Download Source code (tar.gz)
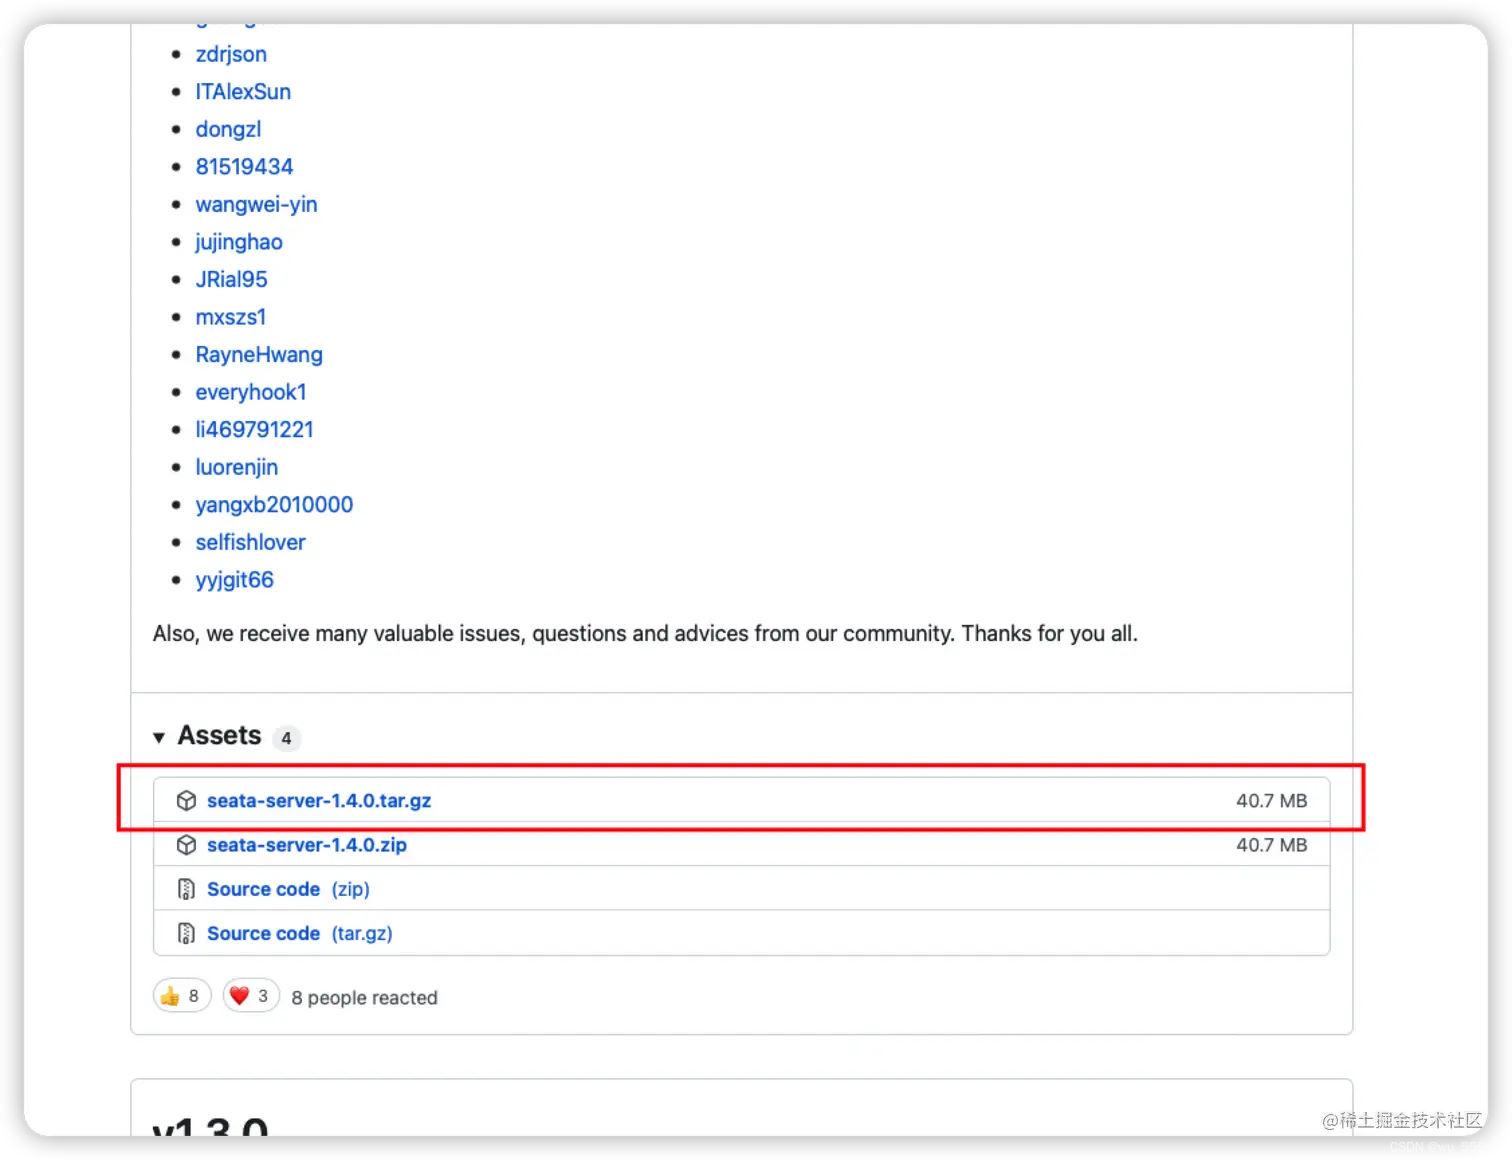1512x1160 pixels. [299, 933]
